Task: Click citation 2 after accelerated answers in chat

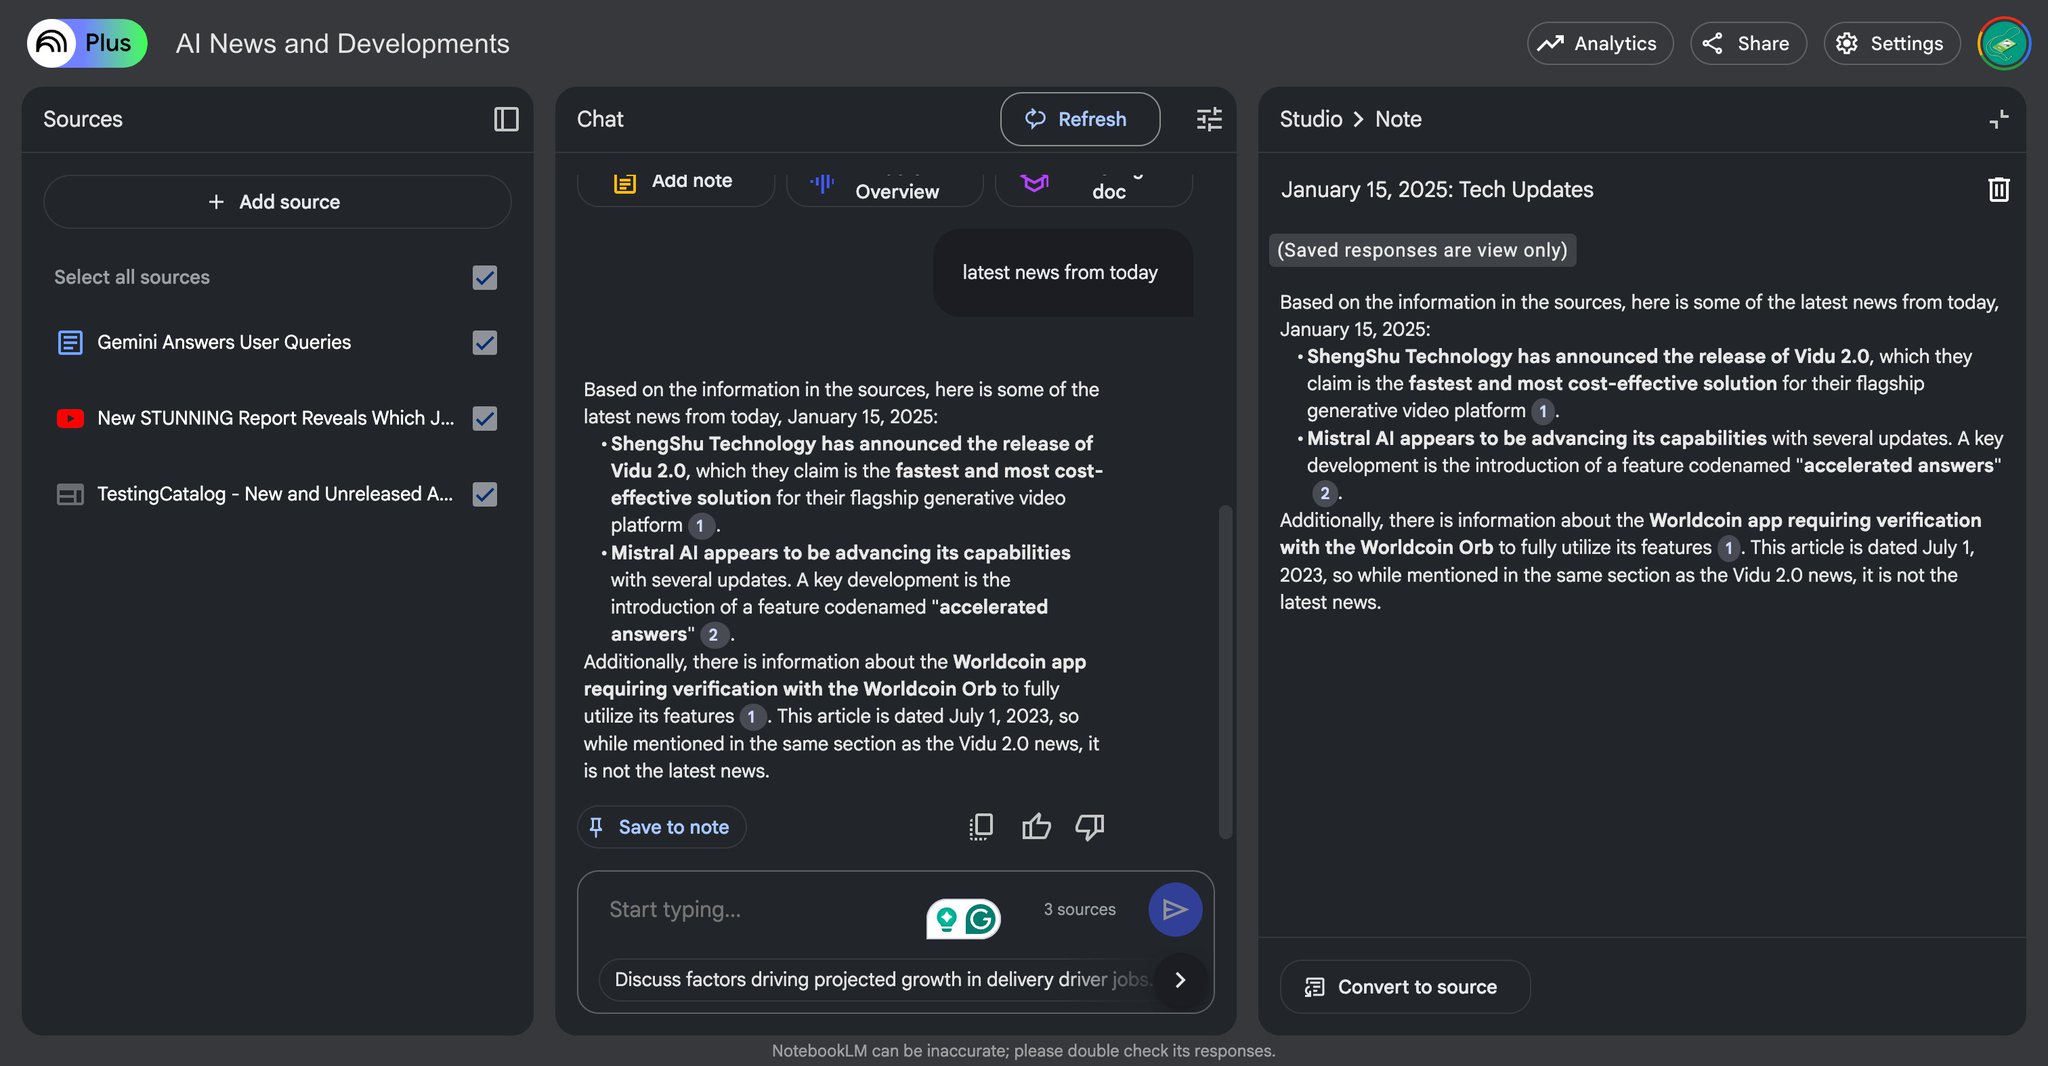Action: click(713, 635)
